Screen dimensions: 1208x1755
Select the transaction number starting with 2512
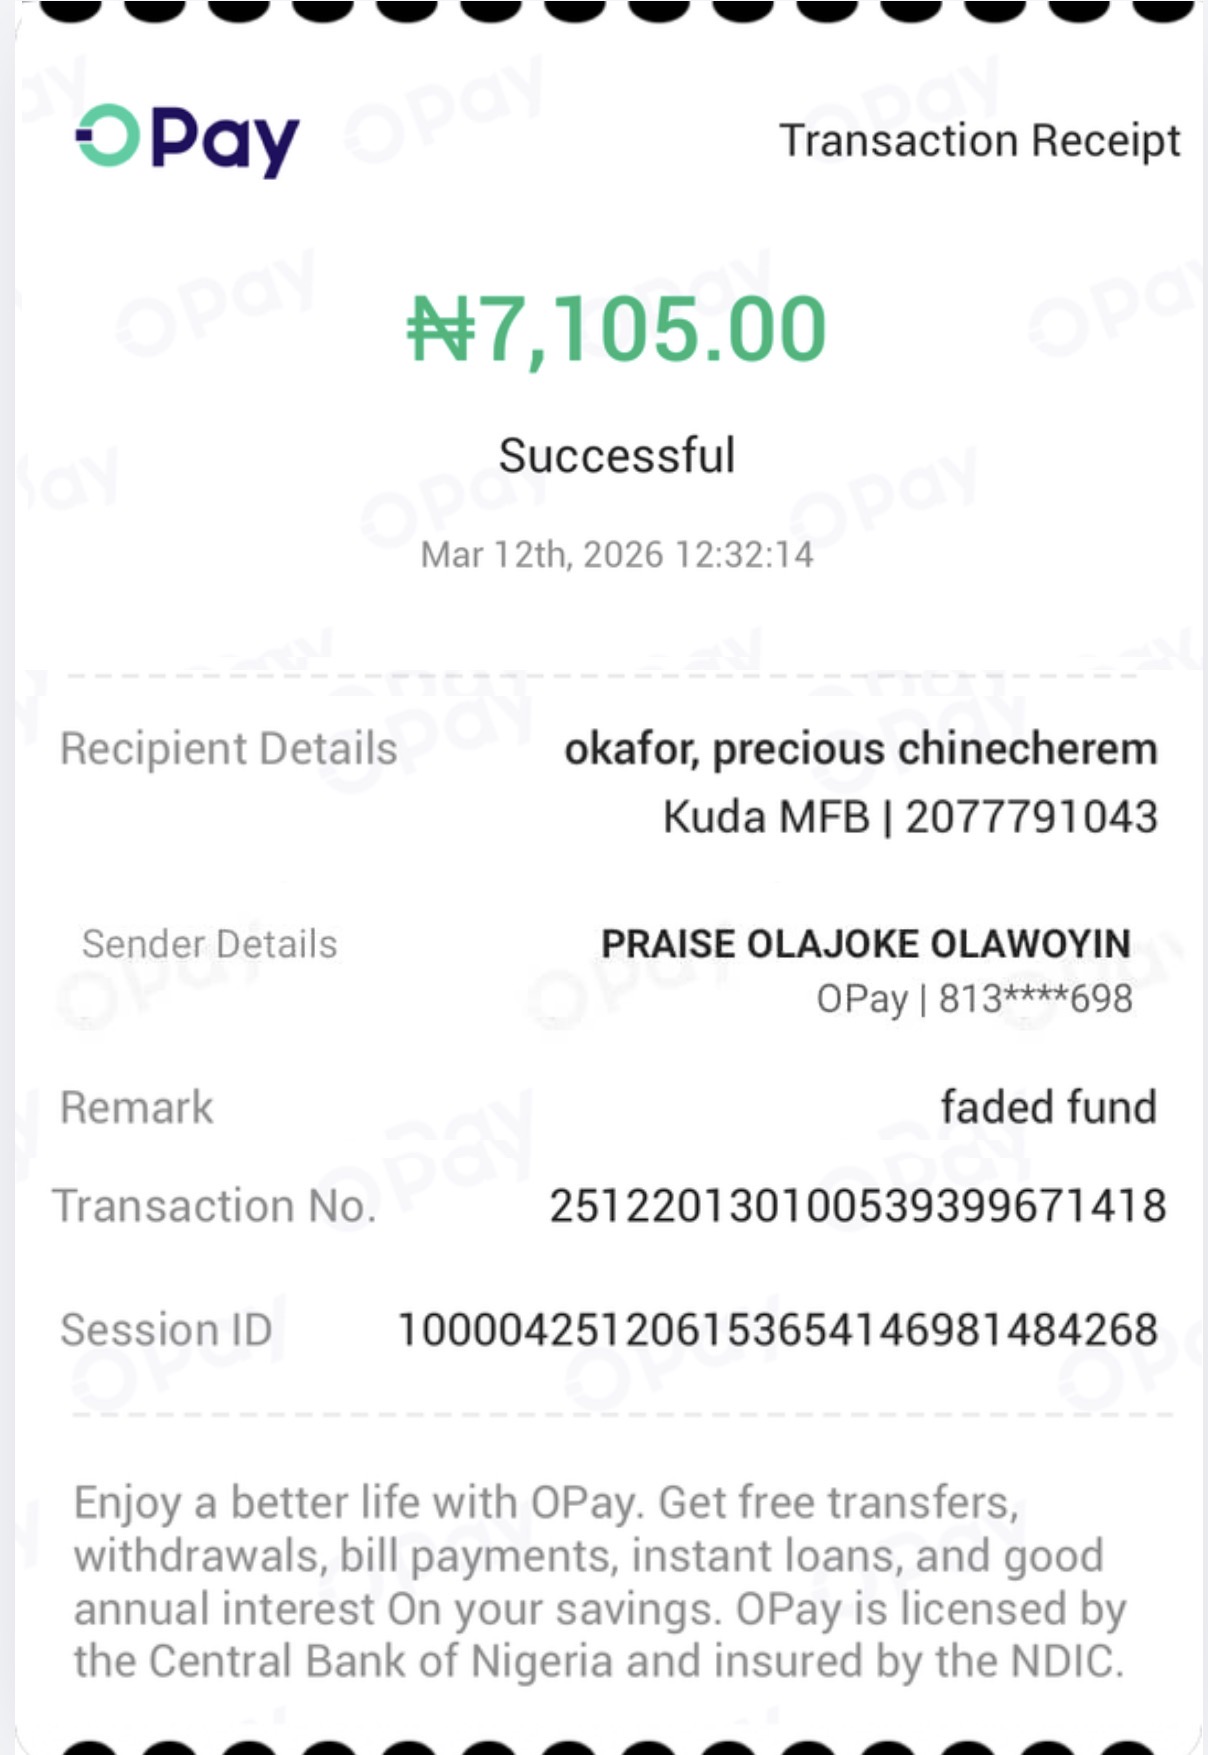[857, 1206]
